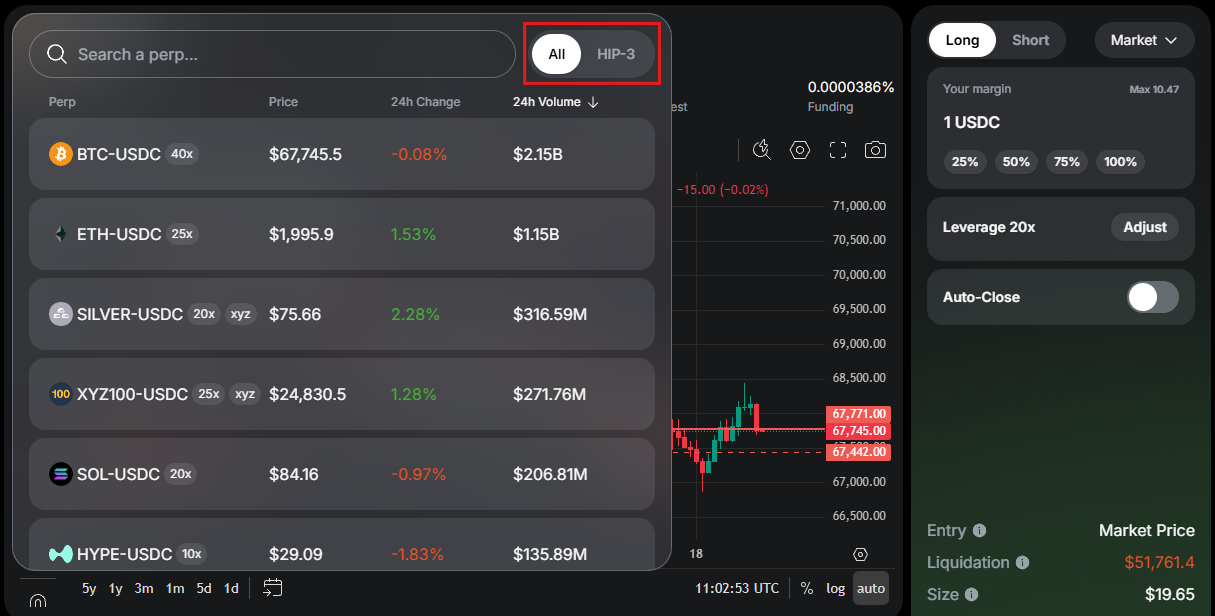Click the Liquidation info icon
Screen dimensions: 1215x616
pyautogui.click(x=1021, y=563)
